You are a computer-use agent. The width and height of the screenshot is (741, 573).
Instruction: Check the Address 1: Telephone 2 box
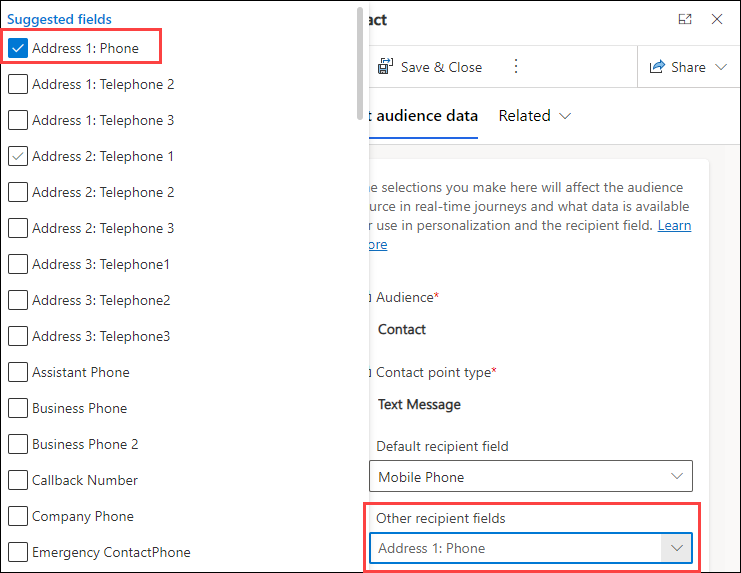18,84
